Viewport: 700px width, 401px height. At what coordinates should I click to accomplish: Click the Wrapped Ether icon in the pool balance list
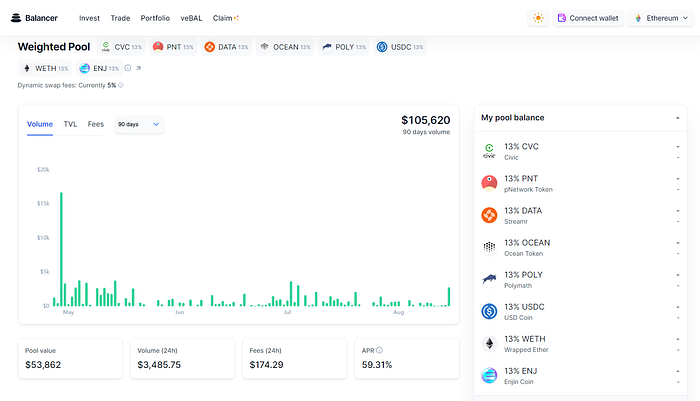point(489,343)
